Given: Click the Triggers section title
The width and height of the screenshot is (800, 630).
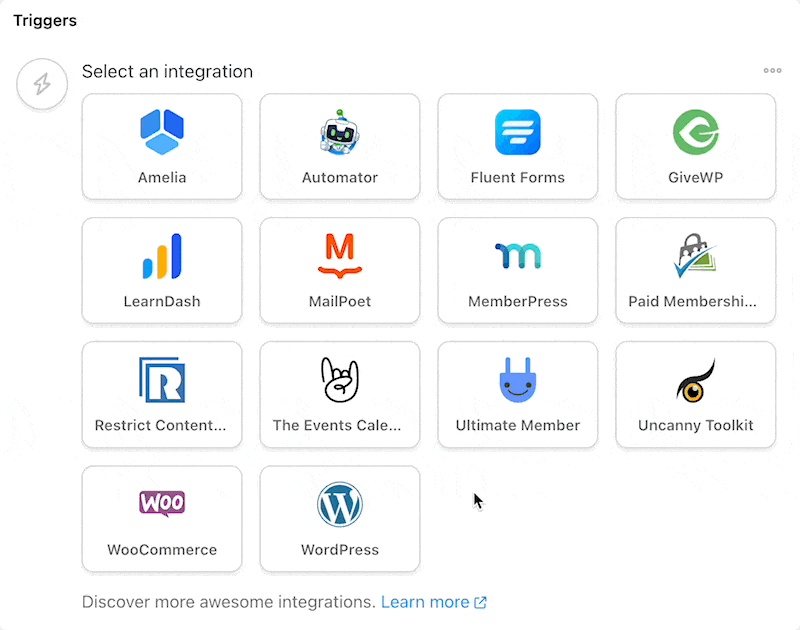Looking at the screenshot, I should coord(45,20).
